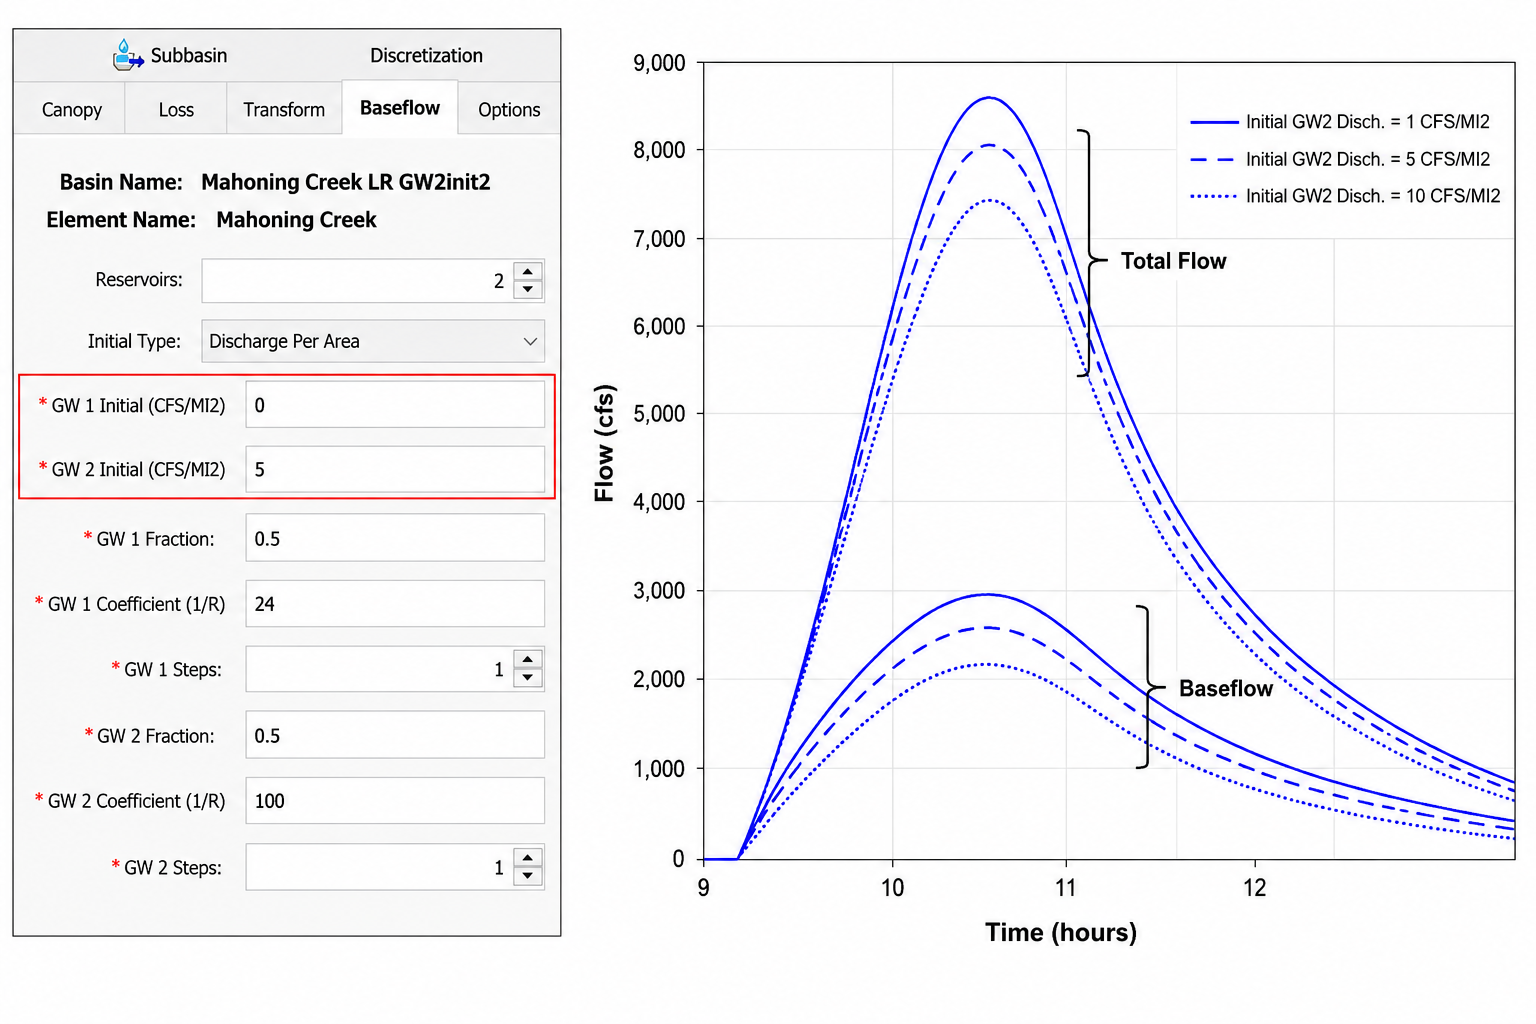Click legend entry Initial GW2 Disch. = 1 CFS/MI2
This screenshot has width=1536, height=1024.
(x=1340, y=122)
